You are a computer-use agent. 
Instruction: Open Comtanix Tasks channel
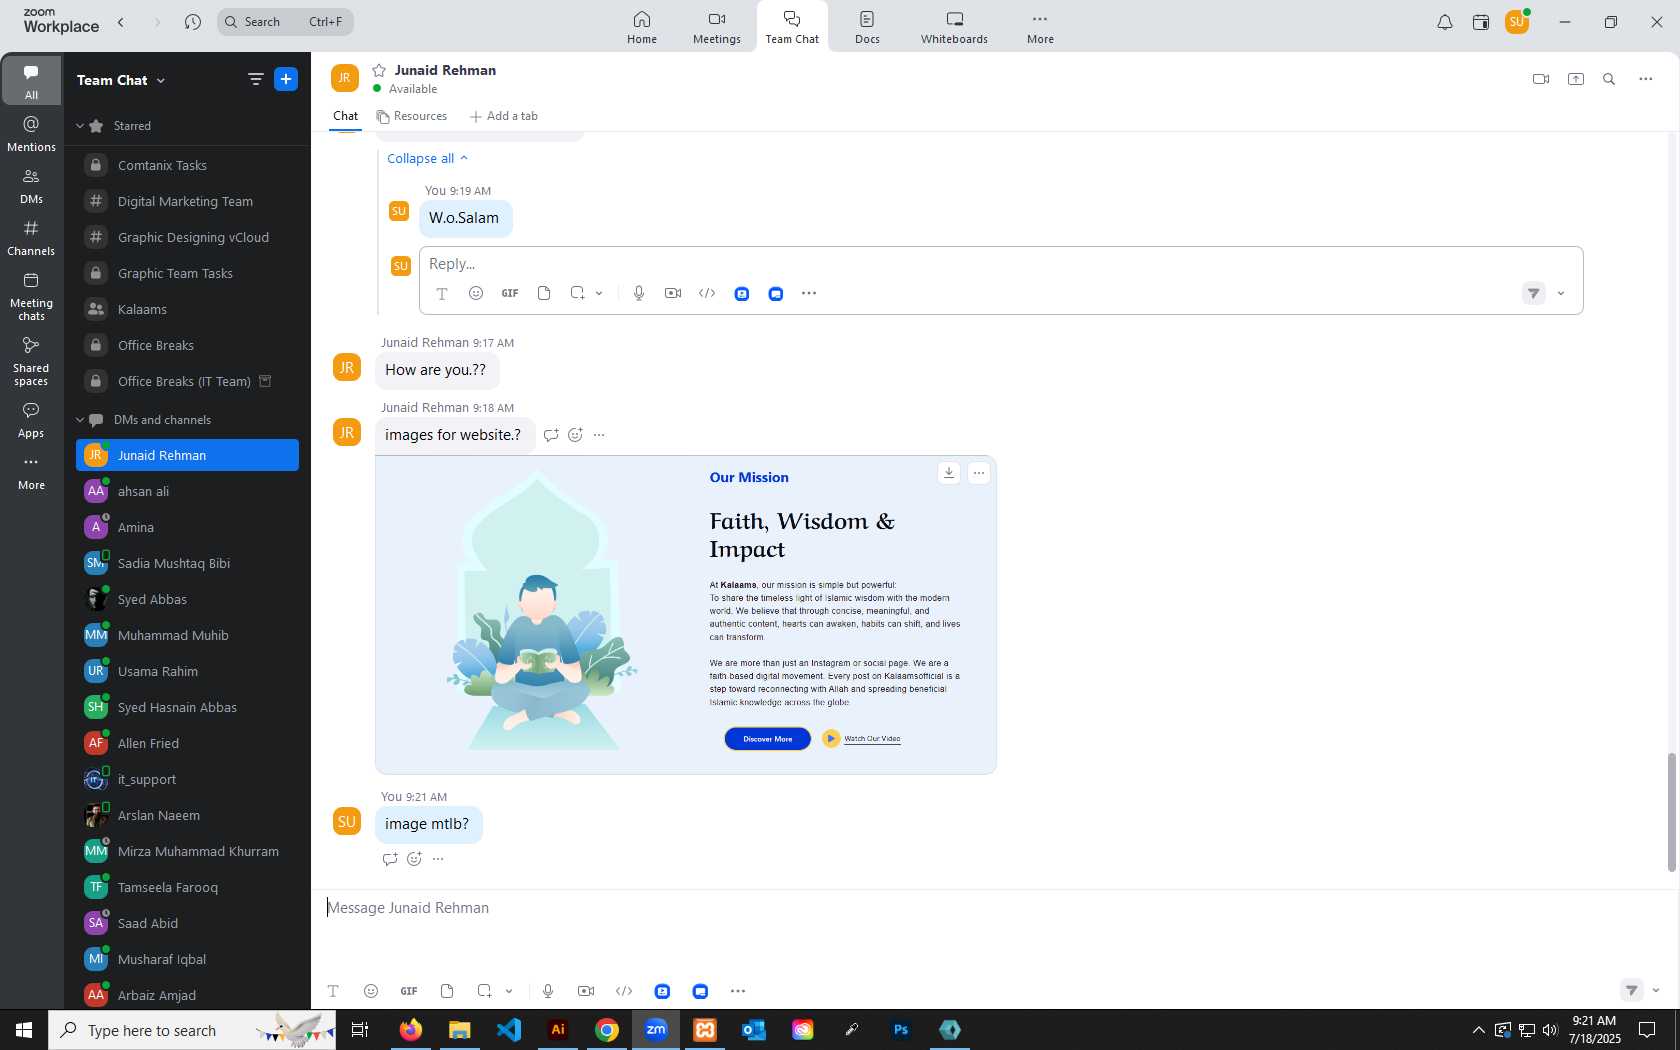(187, 165)
